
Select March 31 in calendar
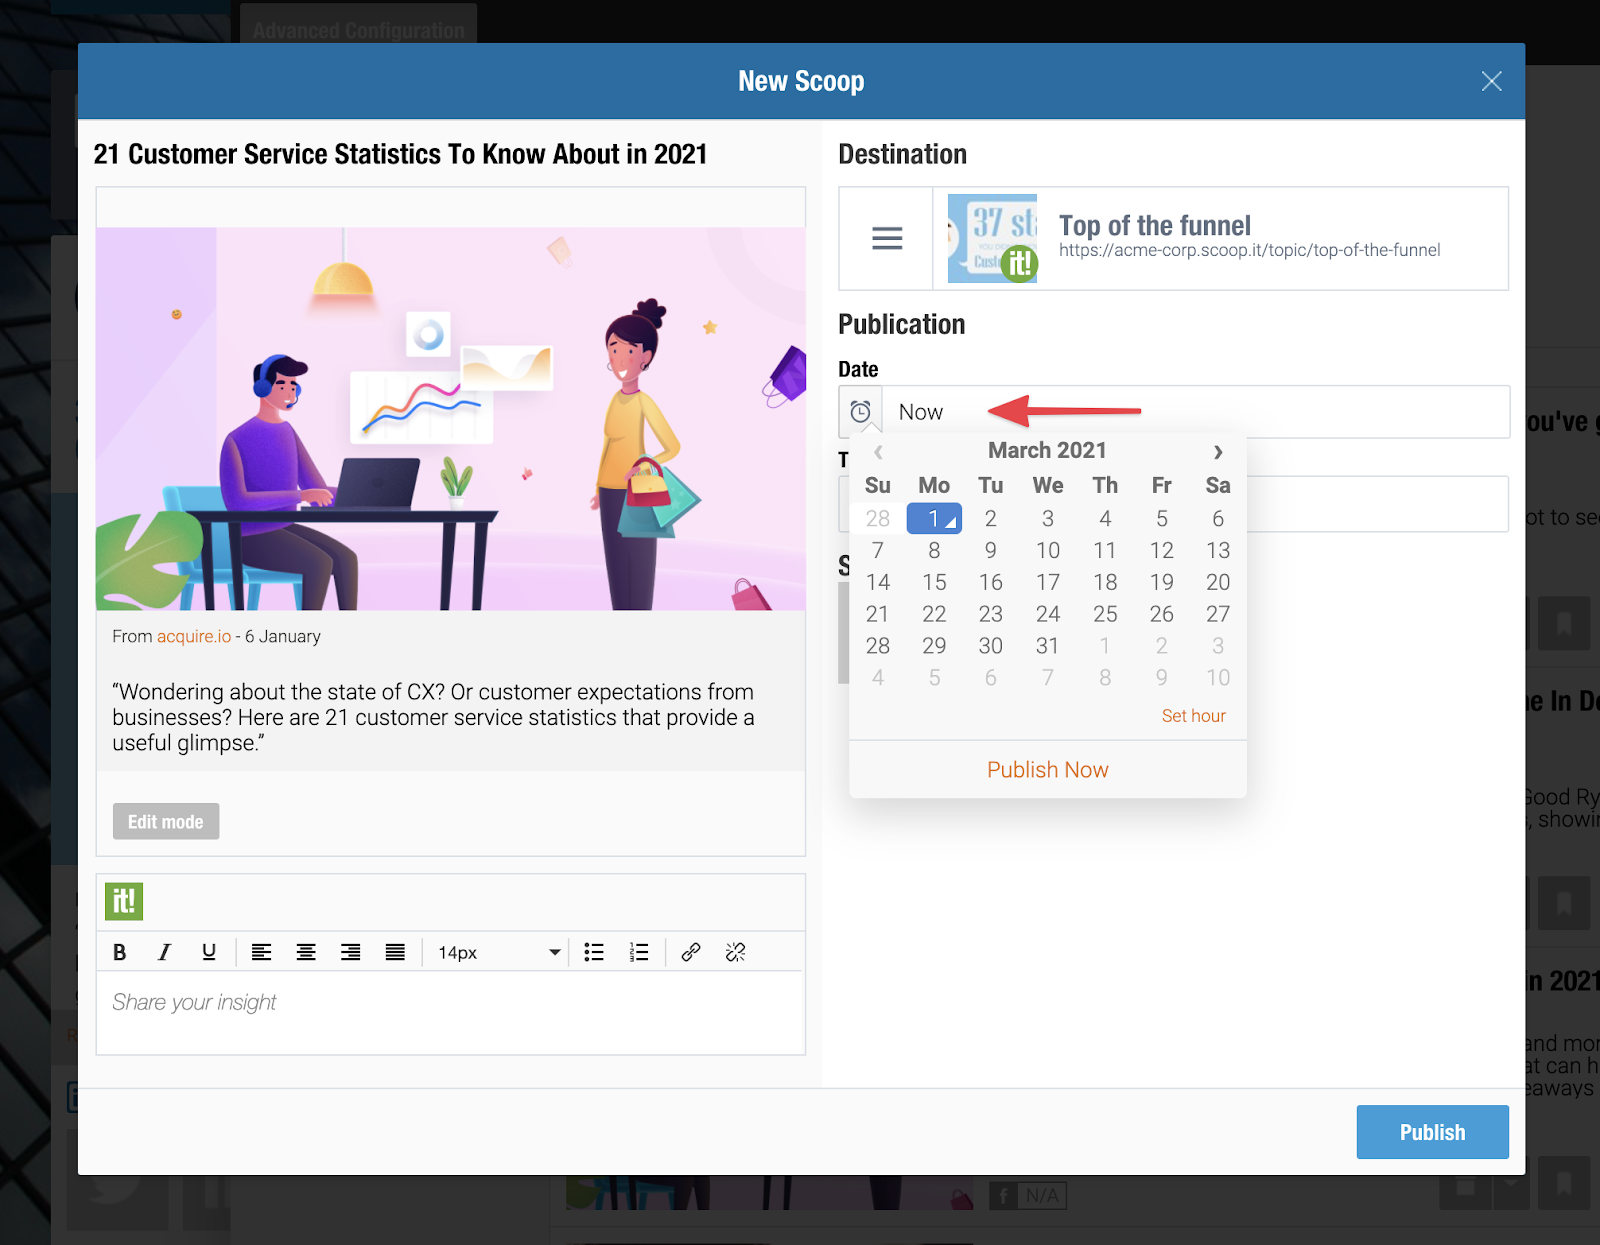[x=1048, y=646]
